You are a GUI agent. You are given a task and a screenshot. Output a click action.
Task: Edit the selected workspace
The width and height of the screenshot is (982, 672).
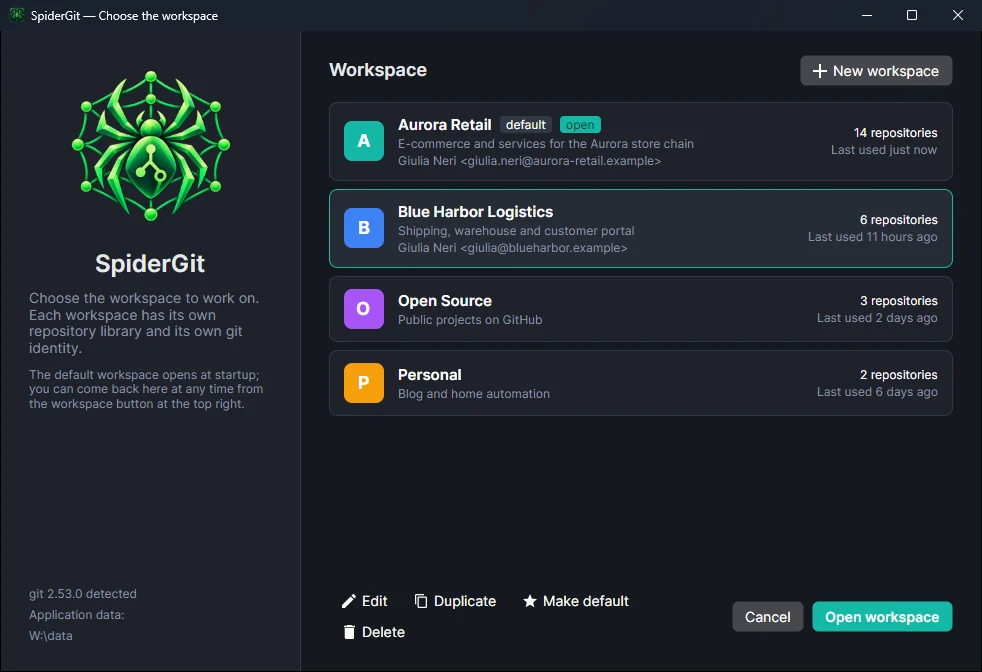pos(364,601)
